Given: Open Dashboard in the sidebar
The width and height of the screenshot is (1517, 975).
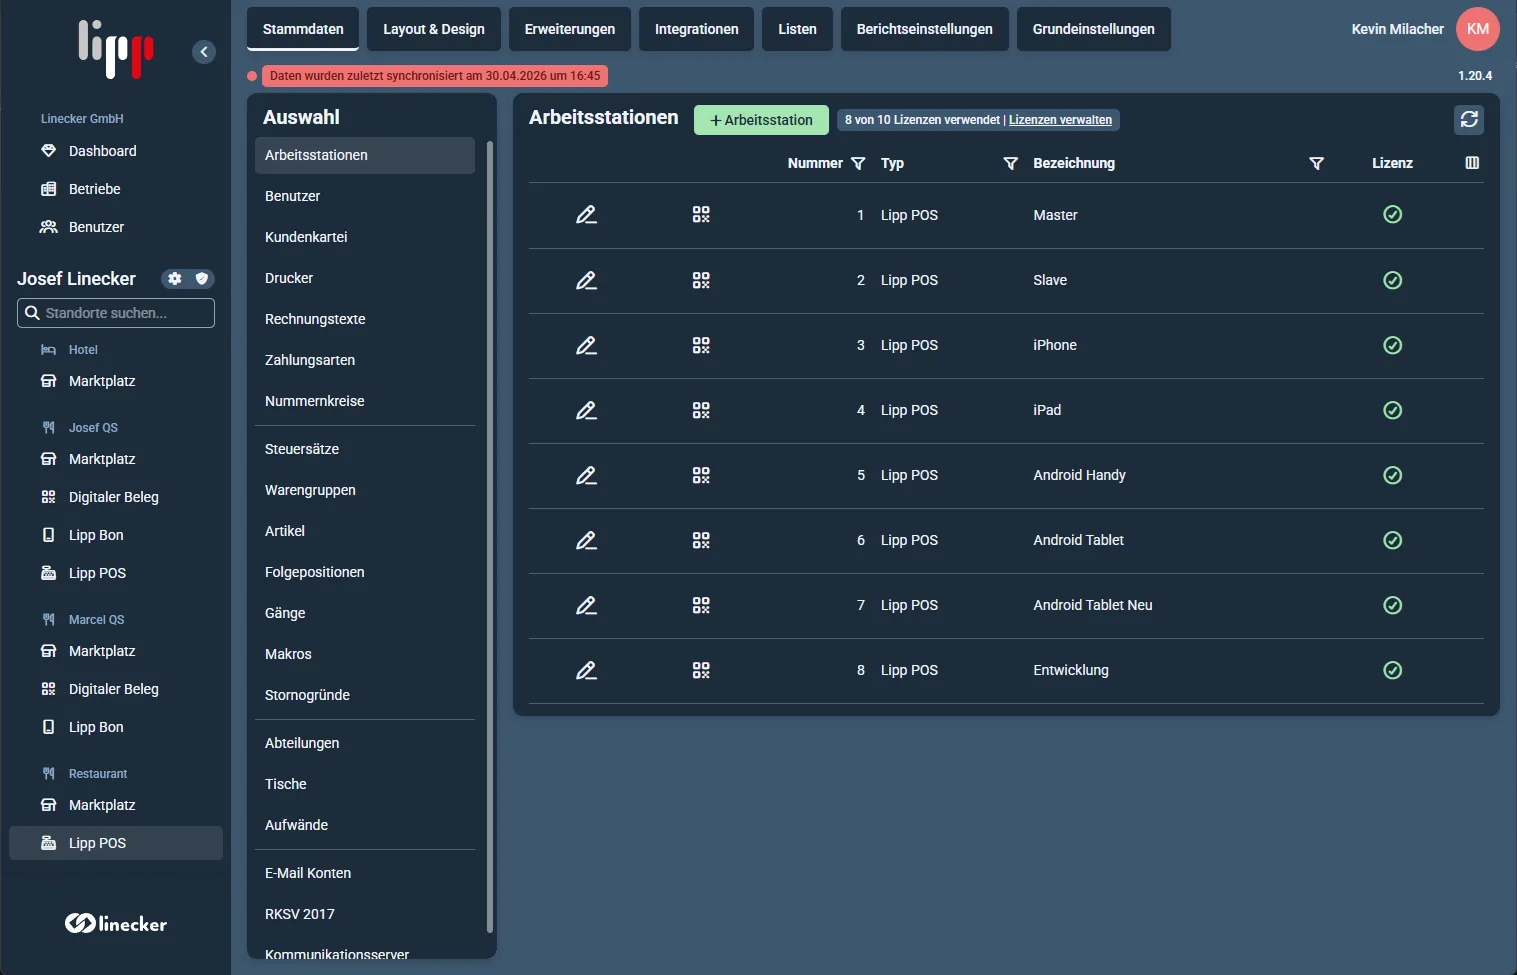Looking at the screenshot, I should pos(116,151).
